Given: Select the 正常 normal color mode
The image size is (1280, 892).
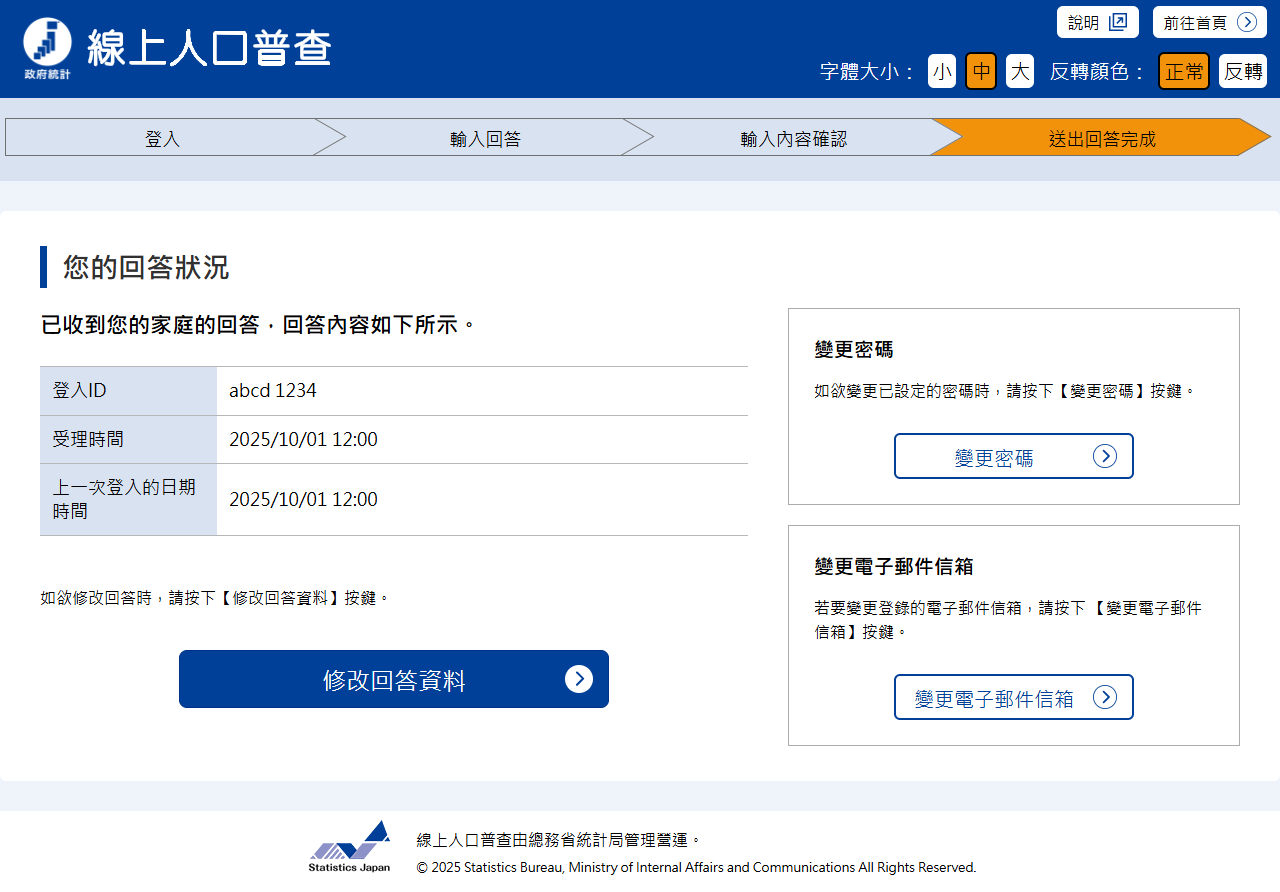Looking at the screenshot, I should click(x=1184, y=71).
